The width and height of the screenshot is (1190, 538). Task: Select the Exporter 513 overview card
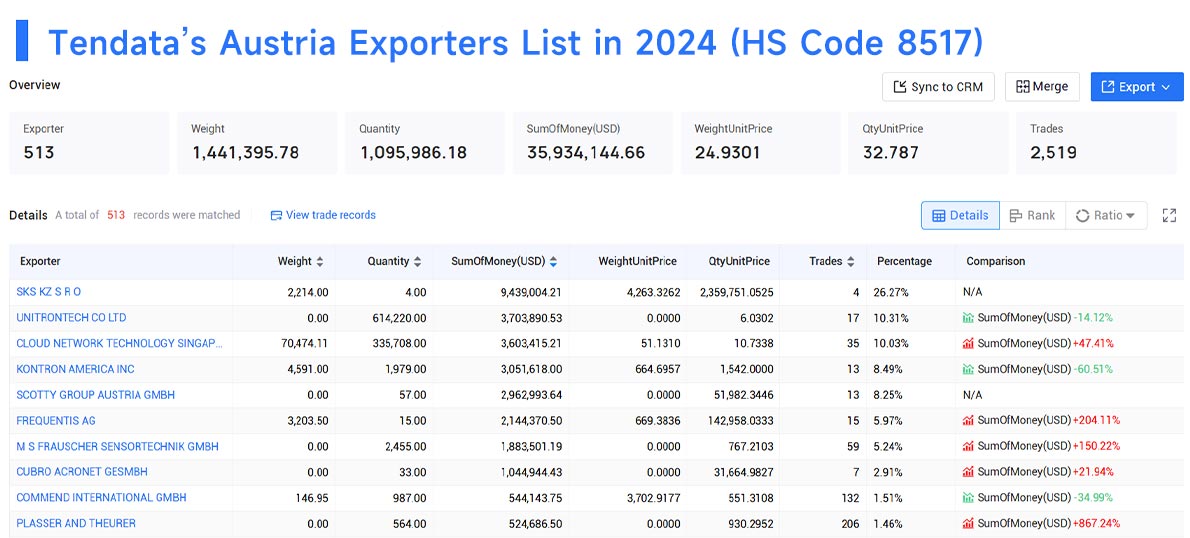click(89, 143)
